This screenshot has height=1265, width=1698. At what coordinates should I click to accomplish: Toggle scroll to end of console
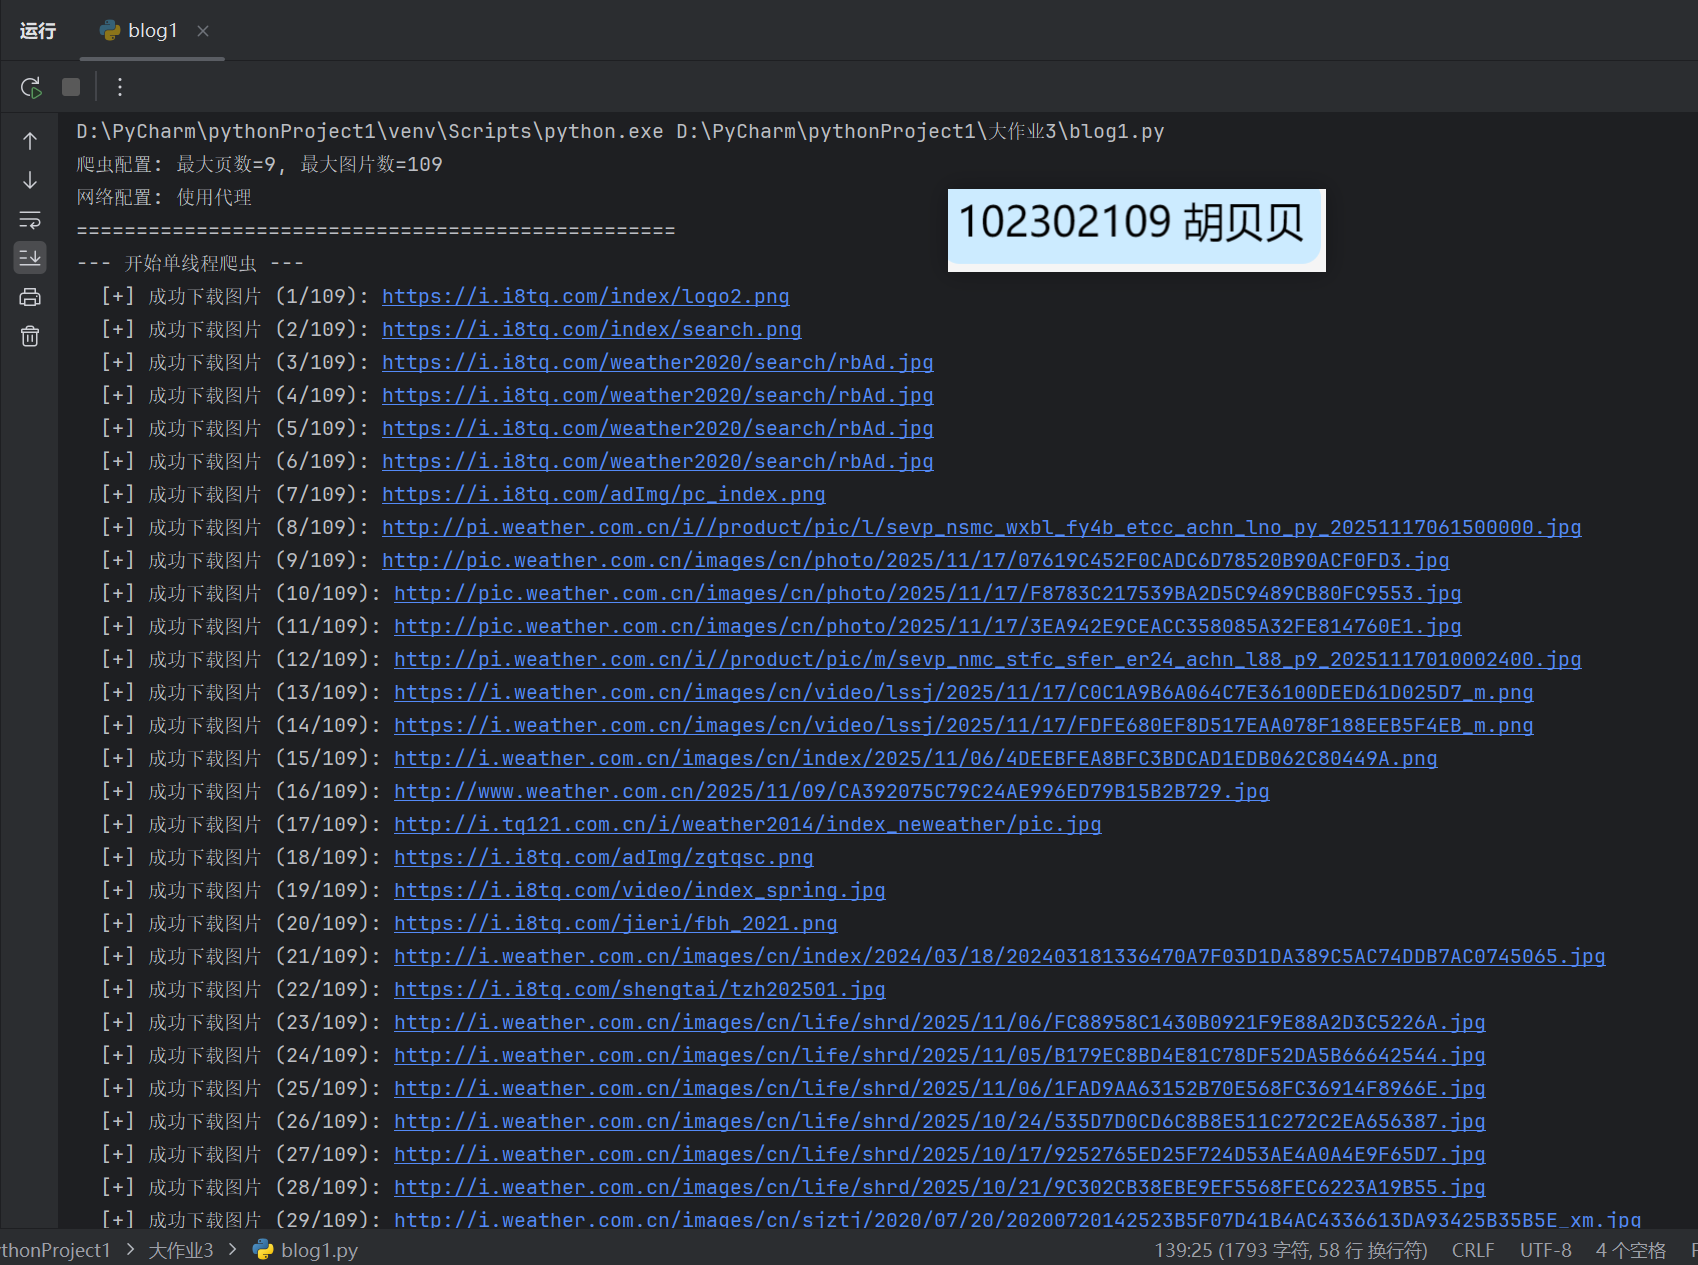[x=30, y=258]
